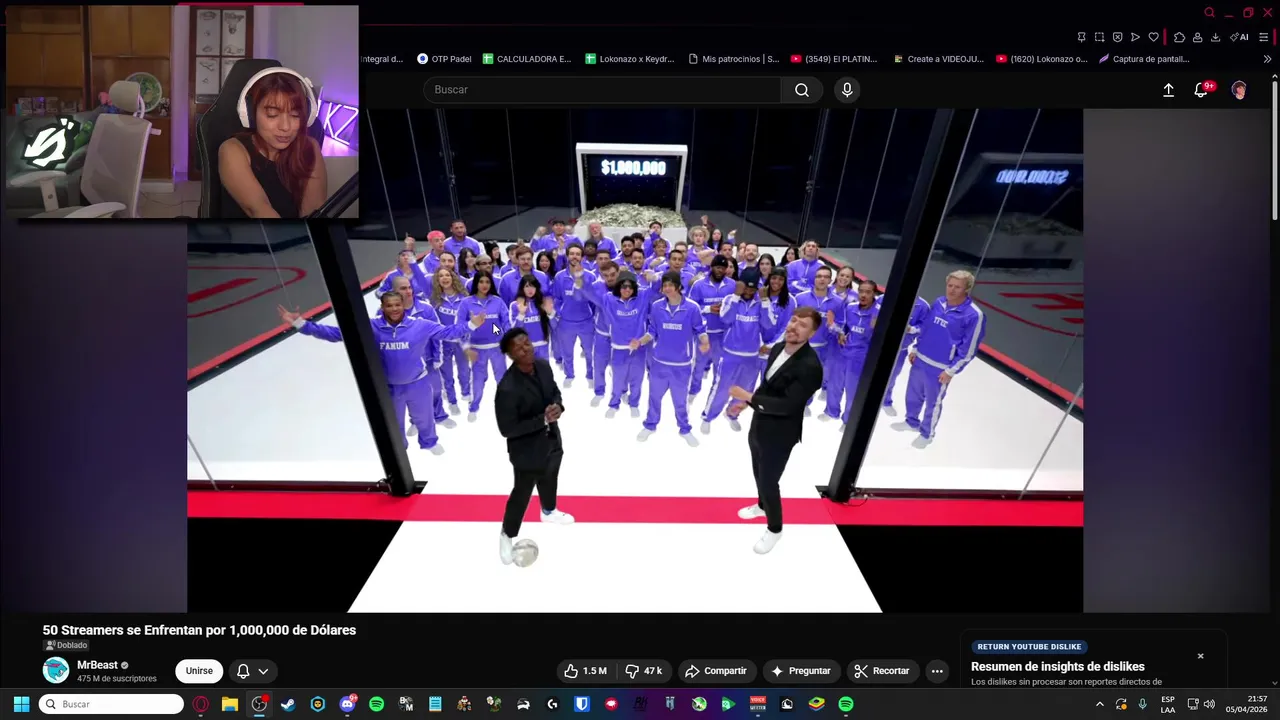The height and width of the screenshot is (720, 1280).
Task: Open the CALCULADORA E... bookmark
Action: (x=526, y=59)
